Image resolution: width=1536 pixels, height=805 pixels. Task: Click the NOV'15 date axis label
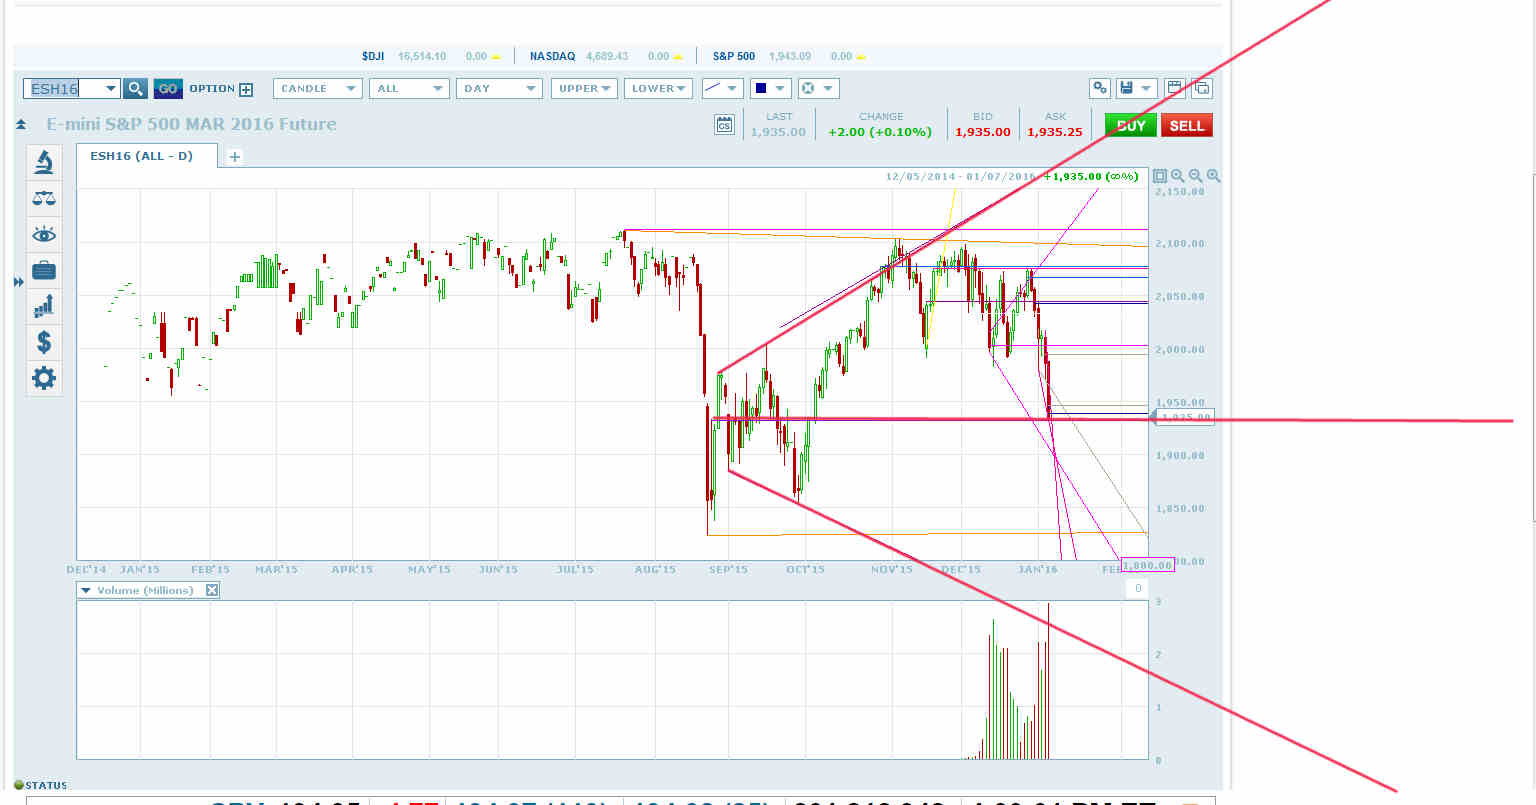coord(892,569)
